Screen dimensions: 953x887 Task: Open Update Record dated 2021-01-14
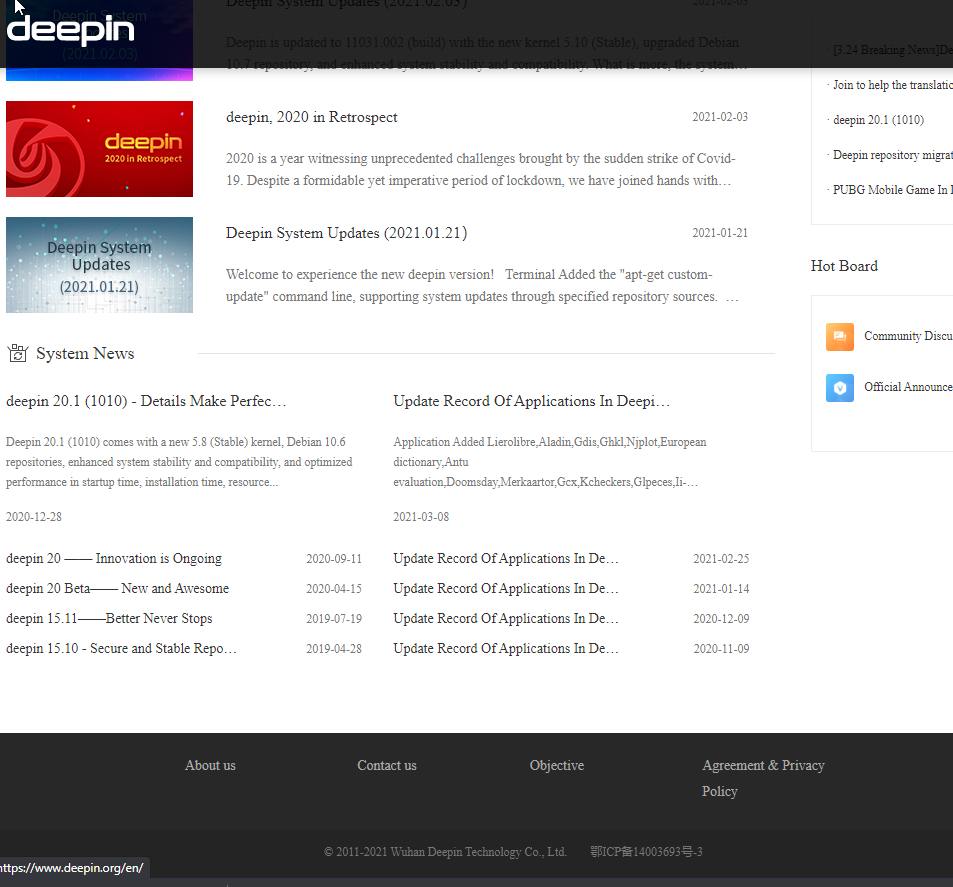(506, 588)
